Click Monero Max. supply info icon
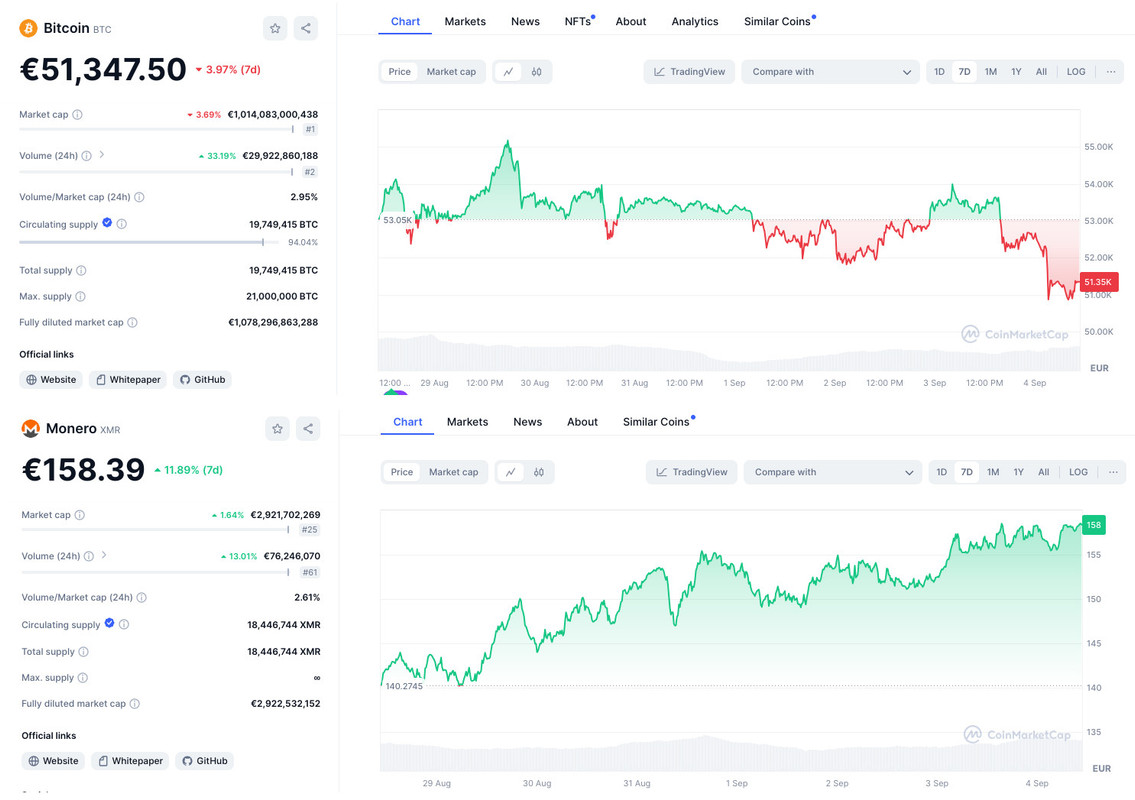 (x=83, y=678)
